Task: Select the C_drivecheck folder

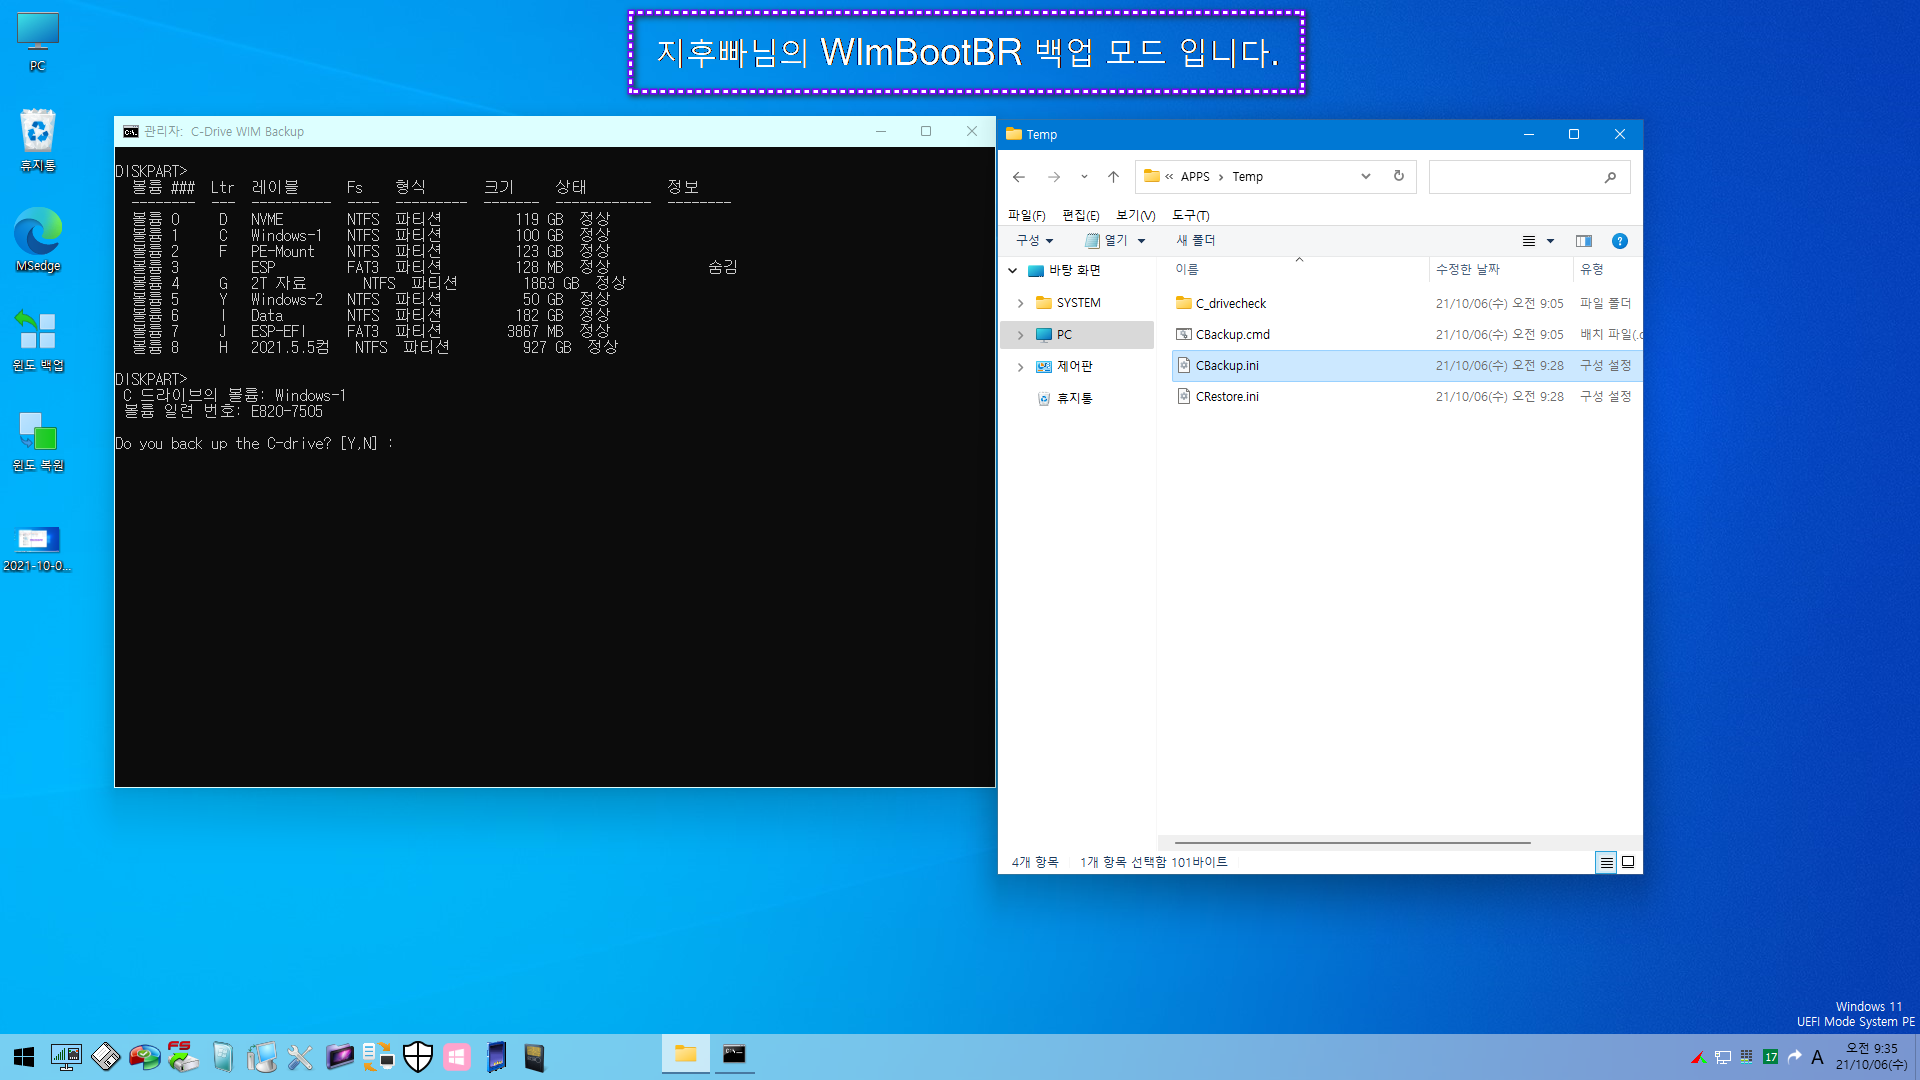Action: [x=1231, y=303]
